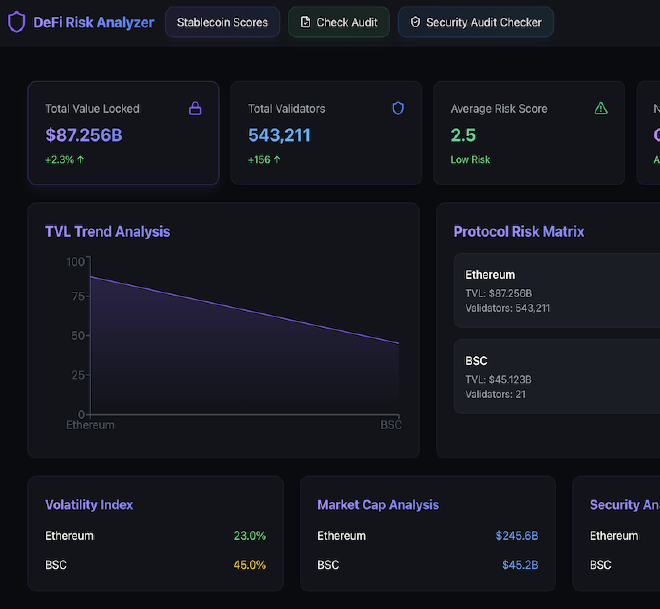Screen dimensions: 660x609
Task: Click the 75 tick on chart y-axis
Action: pyautogui.click(x=79, y=296)
